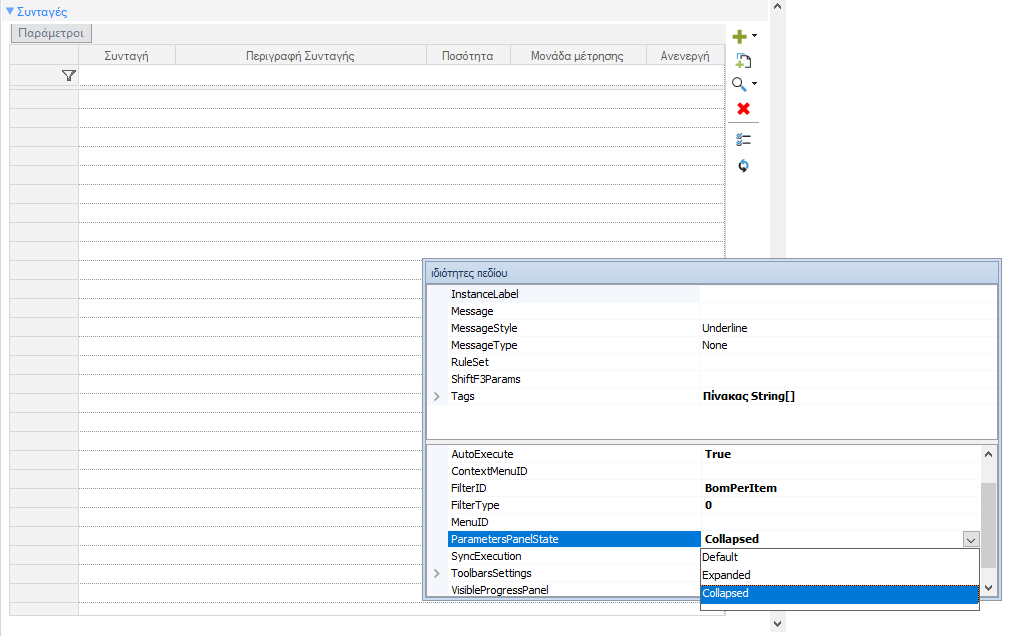Open the arrow beside the green plus icon
1016x636 pixels.
(754, 36)
